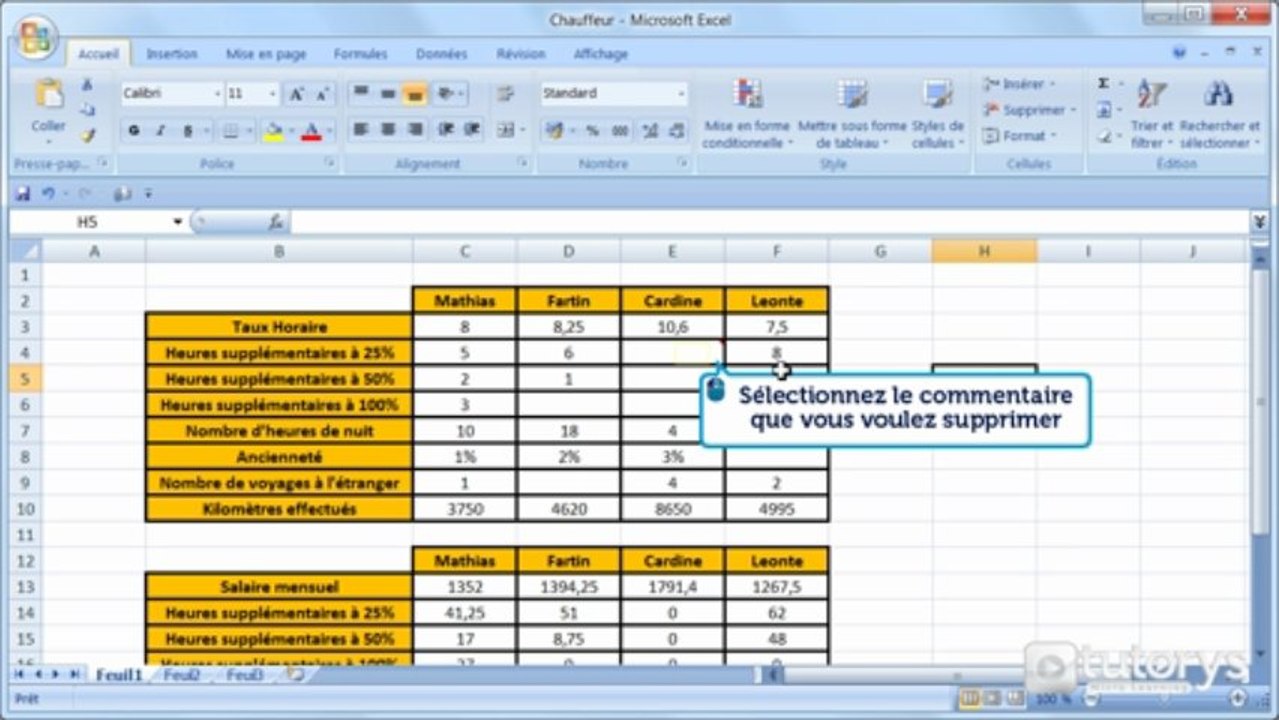
Task: Align text left in cell
Action: [x=361, y=130]
